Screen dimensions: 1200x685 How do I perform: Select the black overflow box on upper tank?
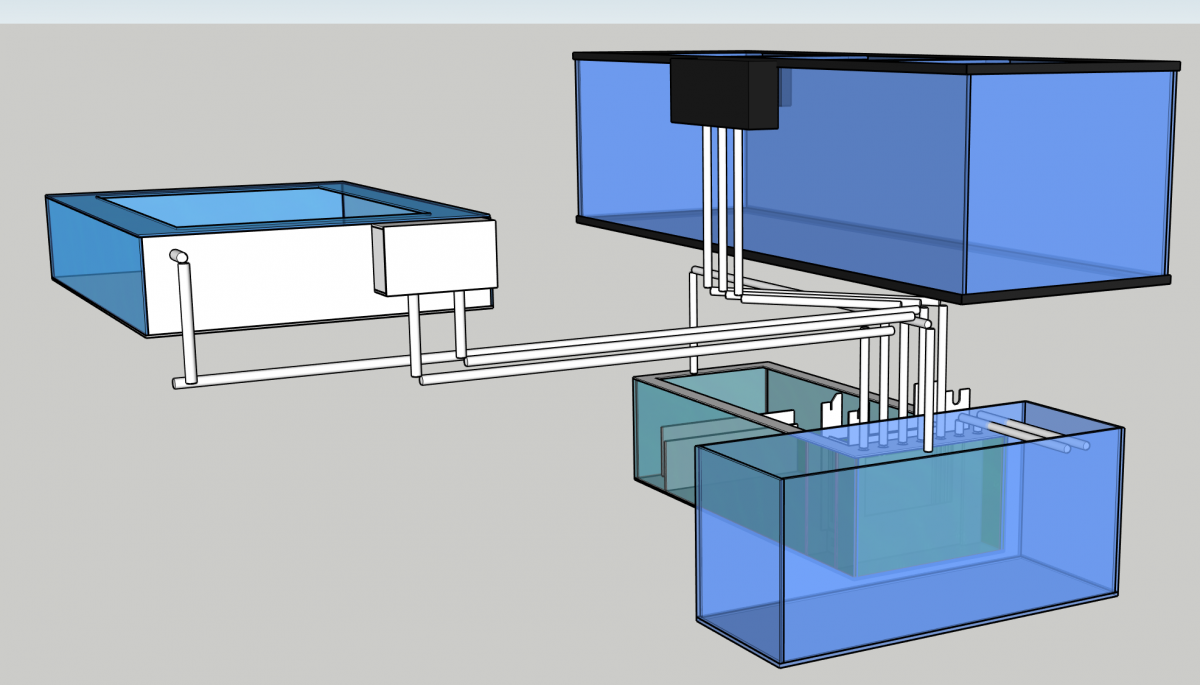[723, 92]
